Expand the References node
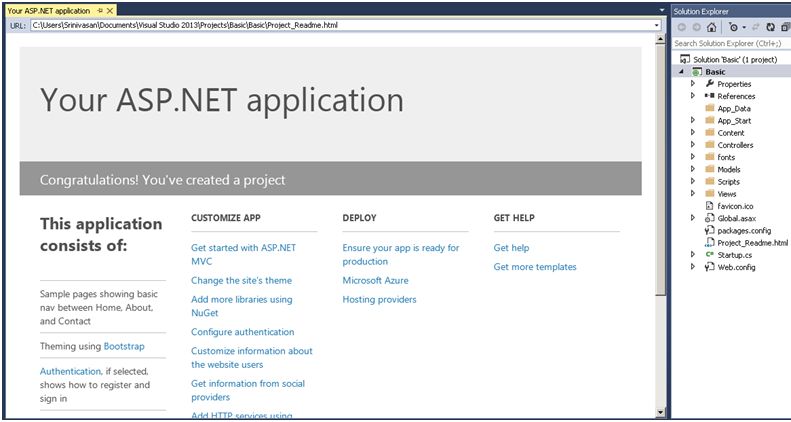 (692, 96)
